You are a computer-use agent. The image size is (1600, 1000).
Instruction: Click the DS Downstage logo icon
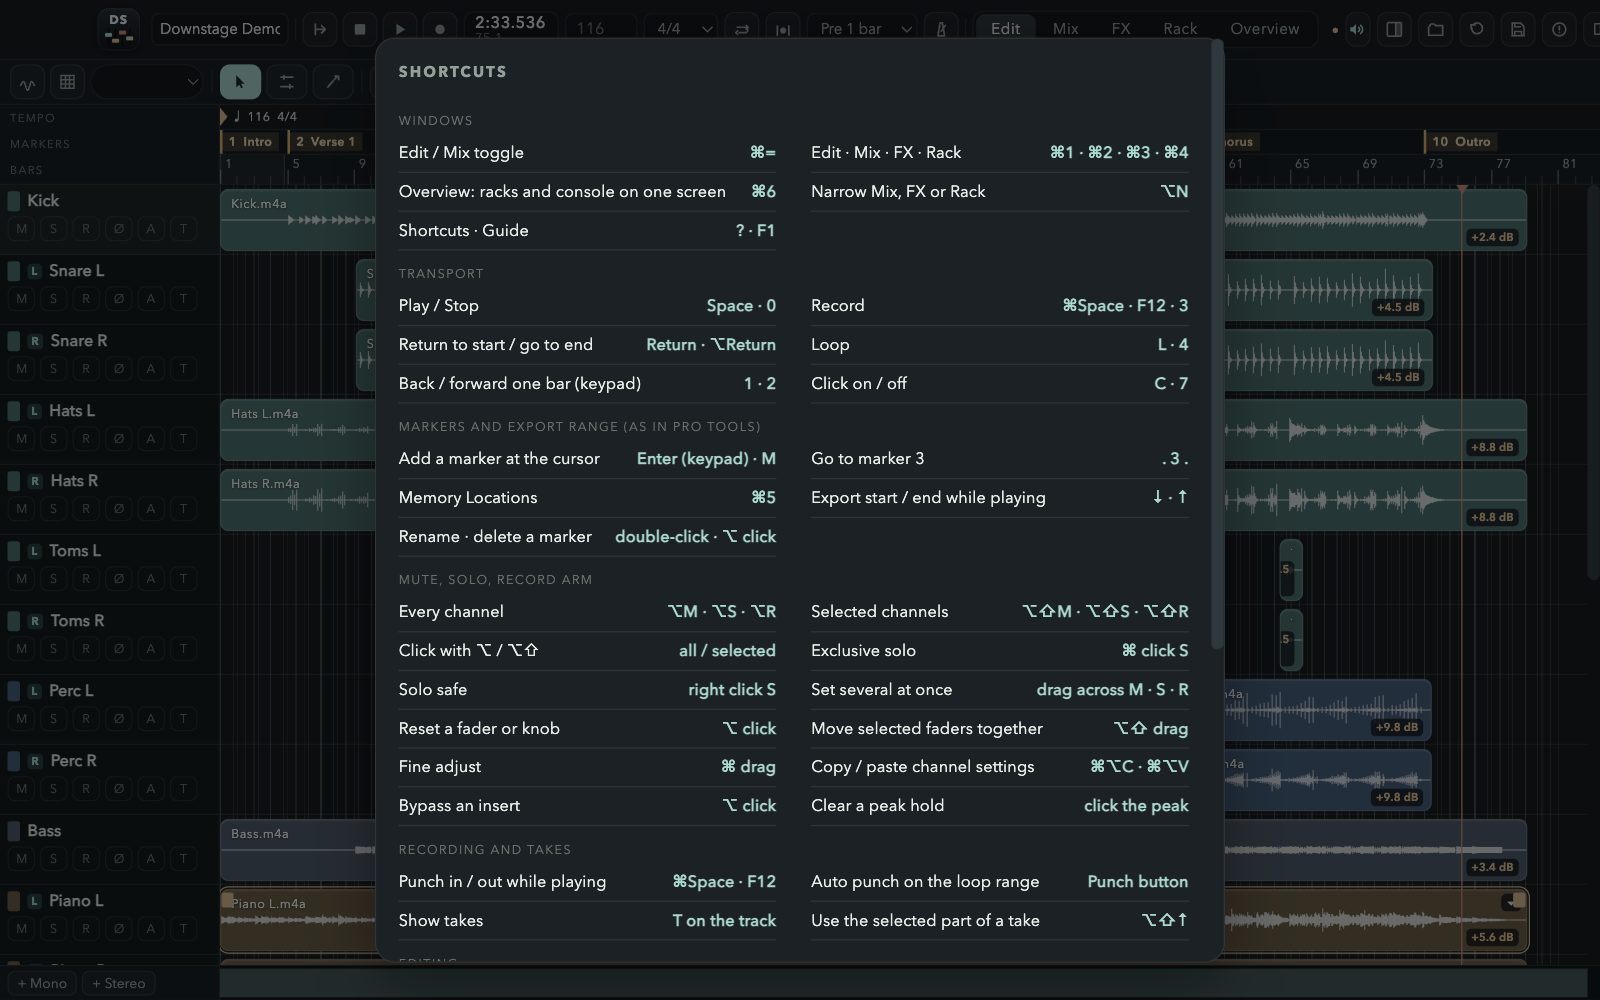(x=119, y=28)
